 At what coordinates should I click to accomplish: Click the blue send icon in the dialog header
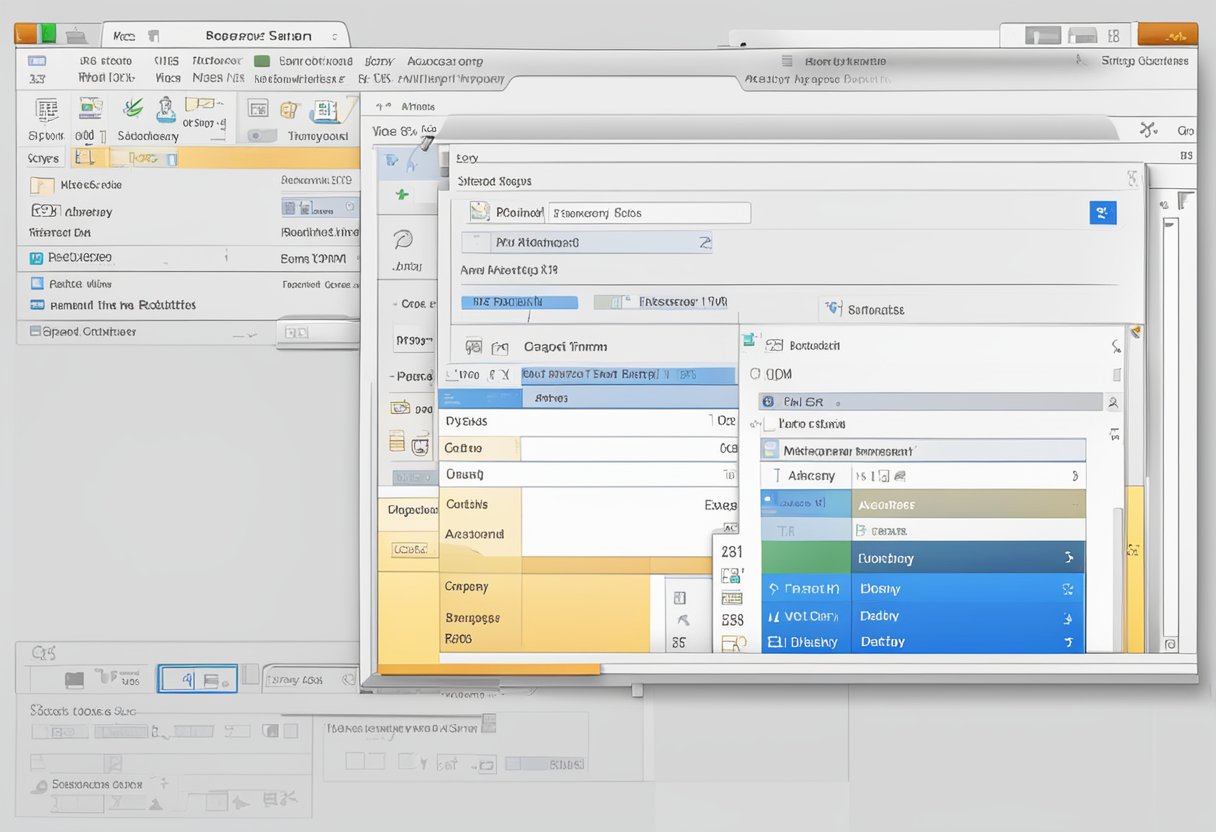(1103, 212)
